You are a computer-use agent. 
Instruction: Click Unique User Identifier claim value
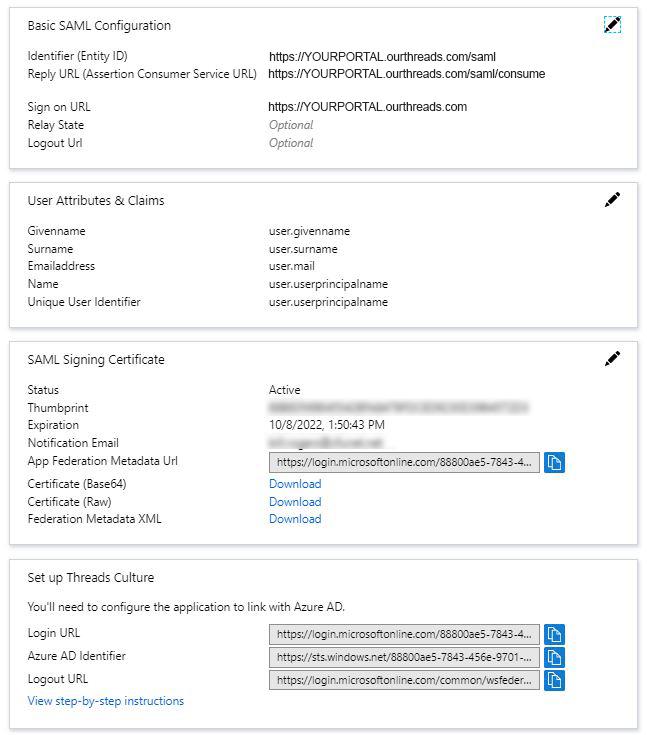[328, 302]
